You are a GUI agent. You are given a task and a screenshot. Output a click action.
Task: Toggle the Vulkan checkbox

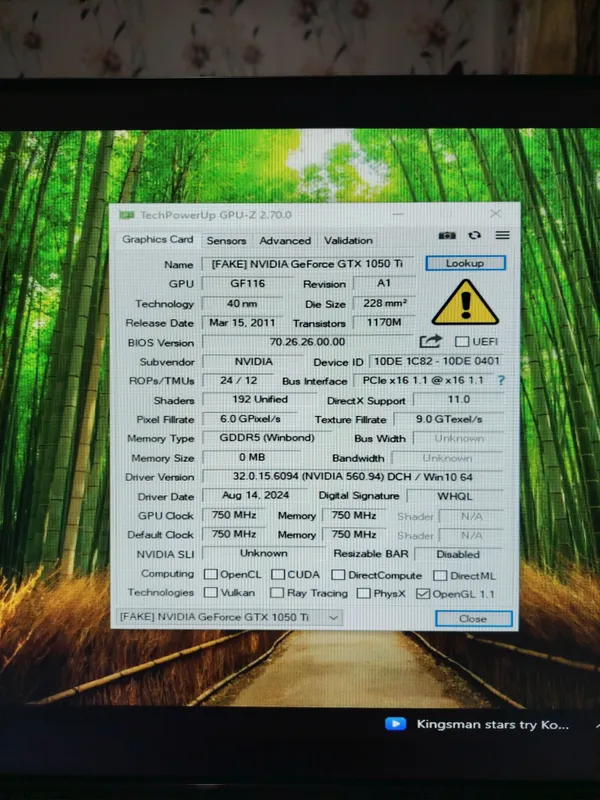(210, 592)
